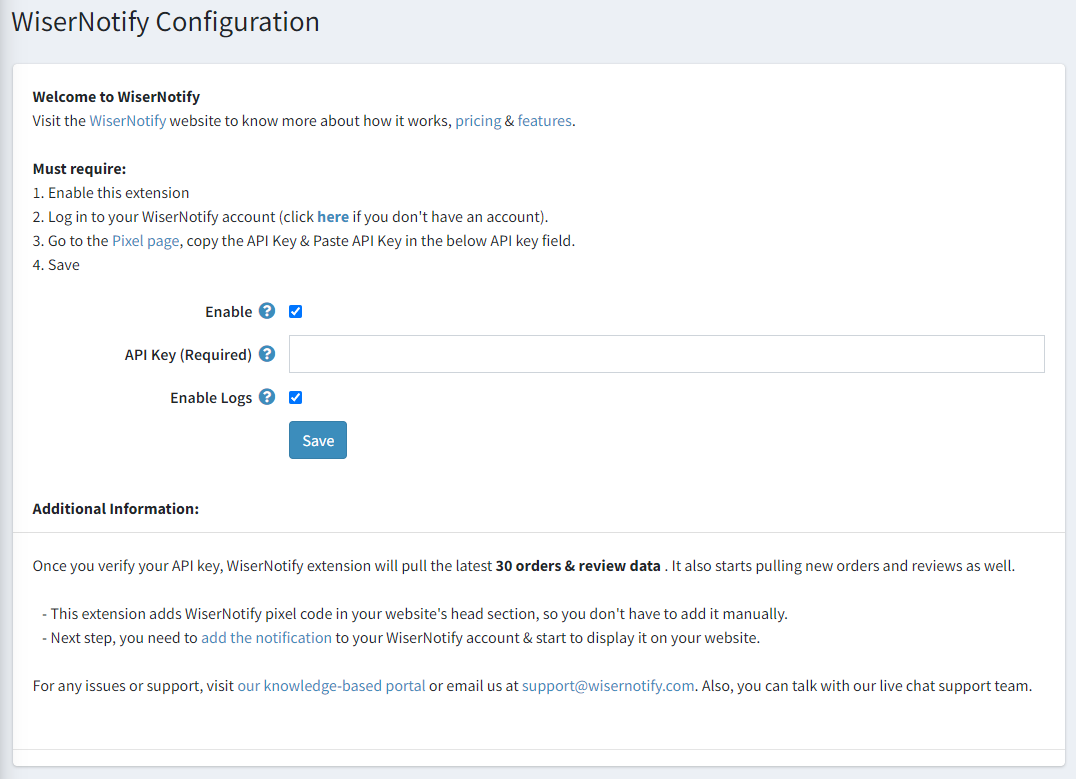Click the help icon beside API Key (Required)
The image size is (1076, 779).
[x=267, y=354]
